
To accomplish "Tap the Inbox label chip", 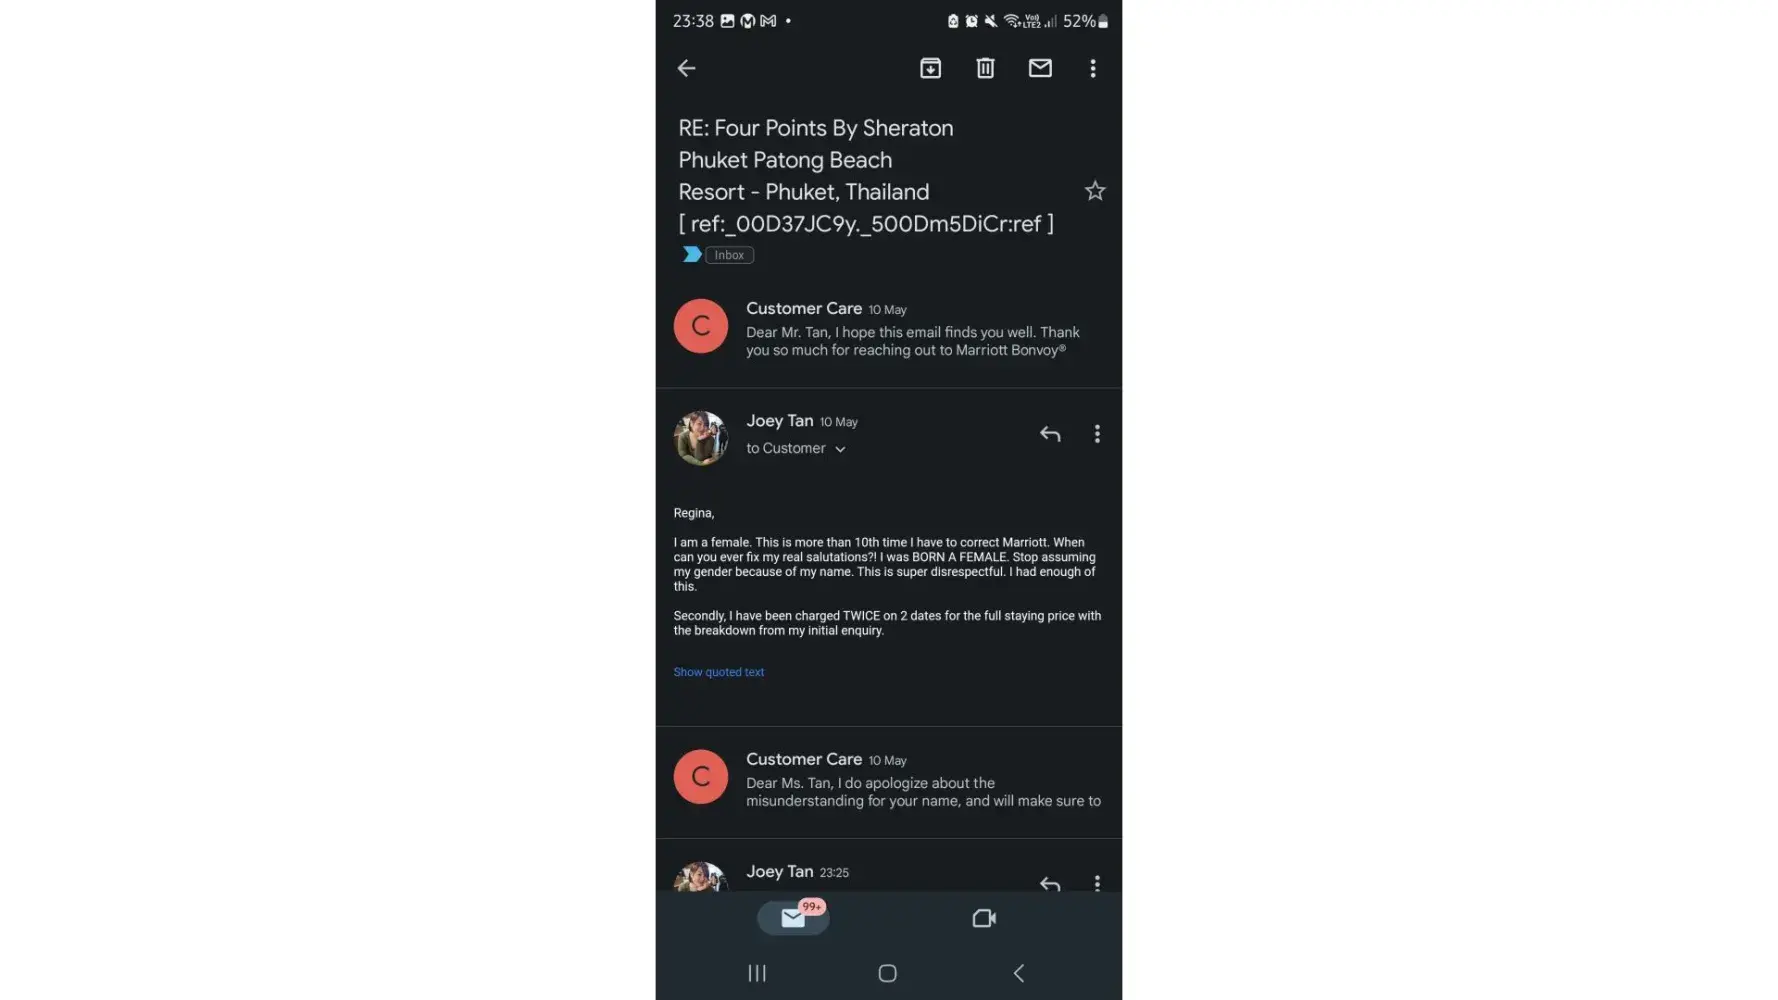I will pyautogui.click(x=729, y=255).
